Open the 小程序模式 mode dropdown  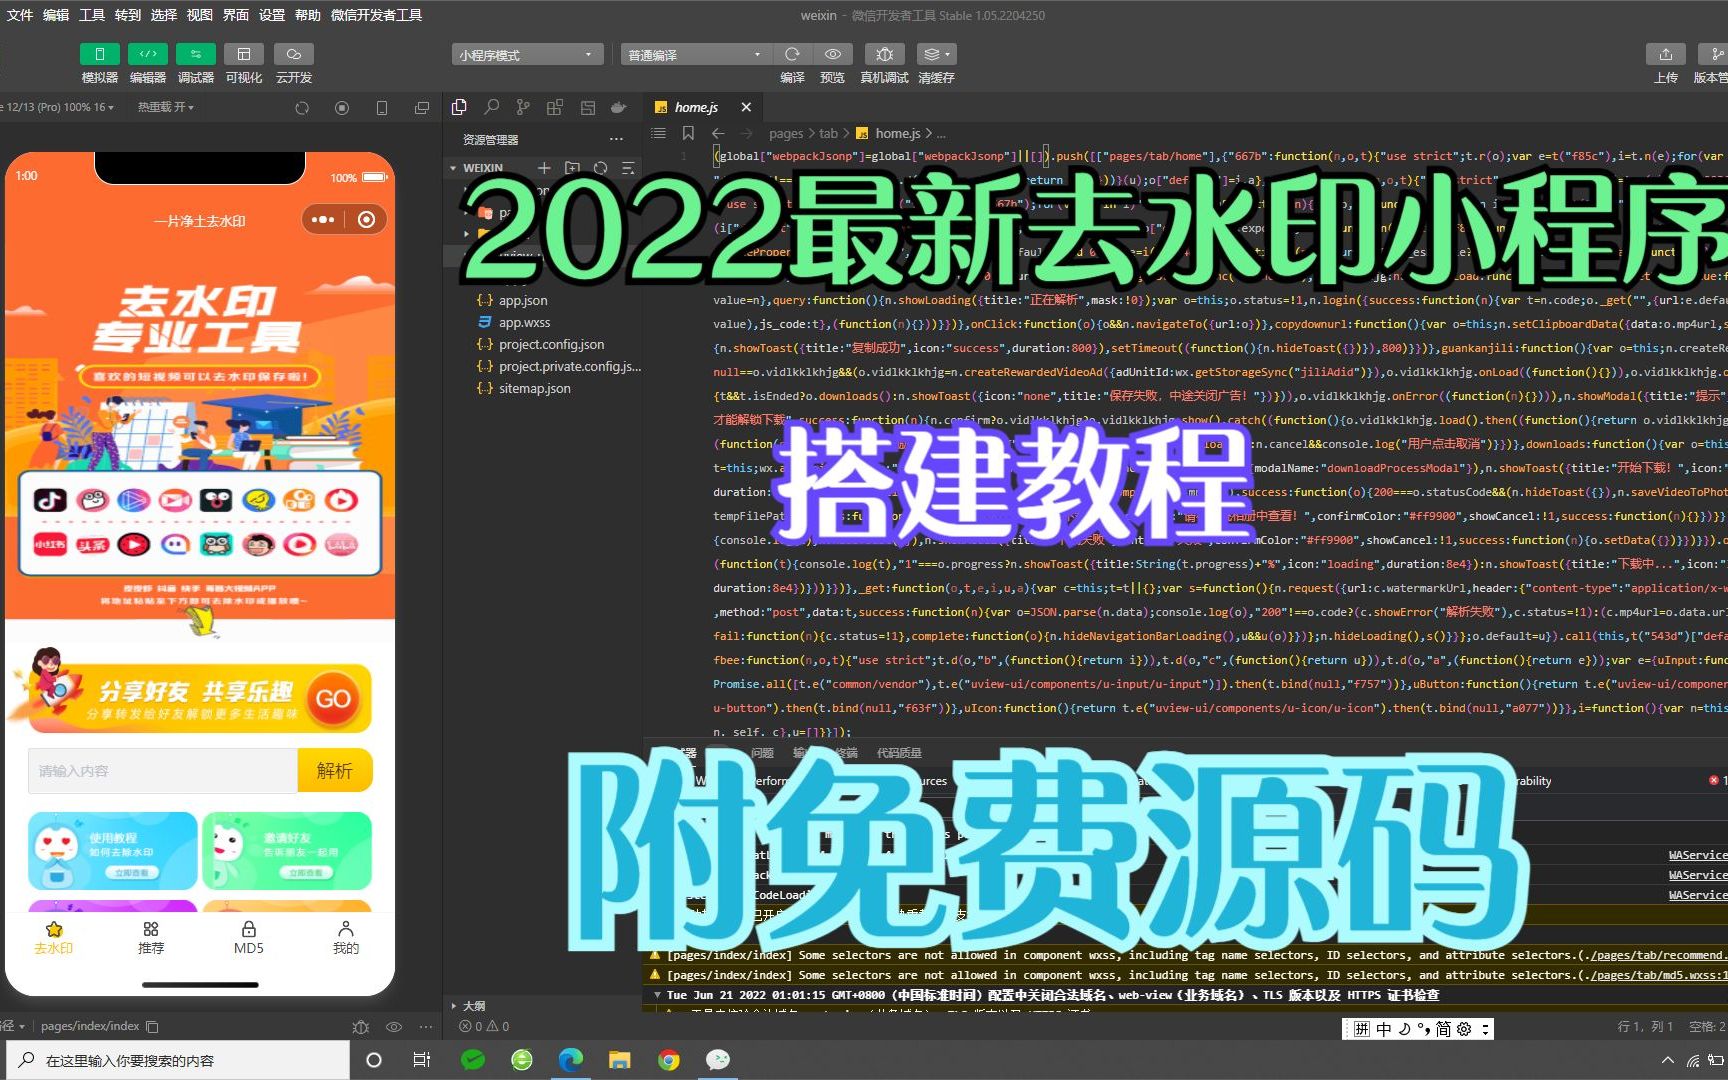coord(527,55)
